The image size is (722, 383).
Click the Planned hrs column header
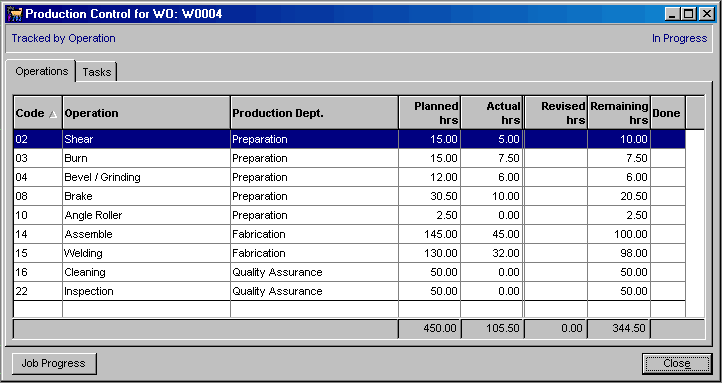click(430, 113)
